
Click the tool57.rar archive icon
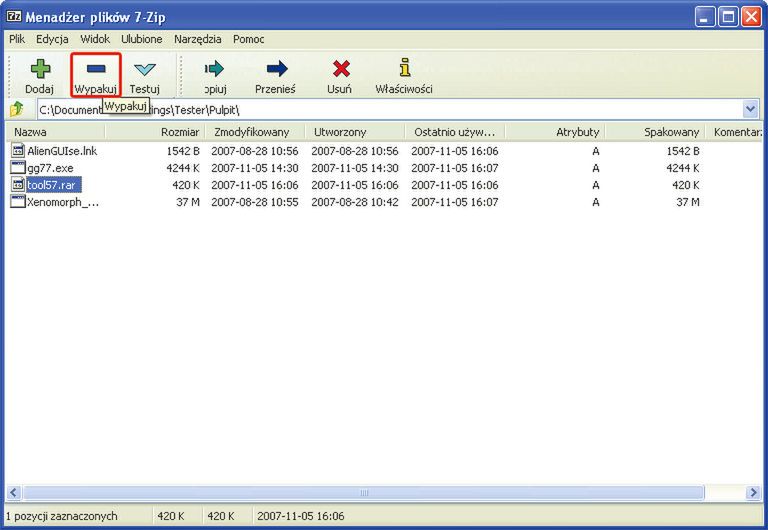point(18,185)
